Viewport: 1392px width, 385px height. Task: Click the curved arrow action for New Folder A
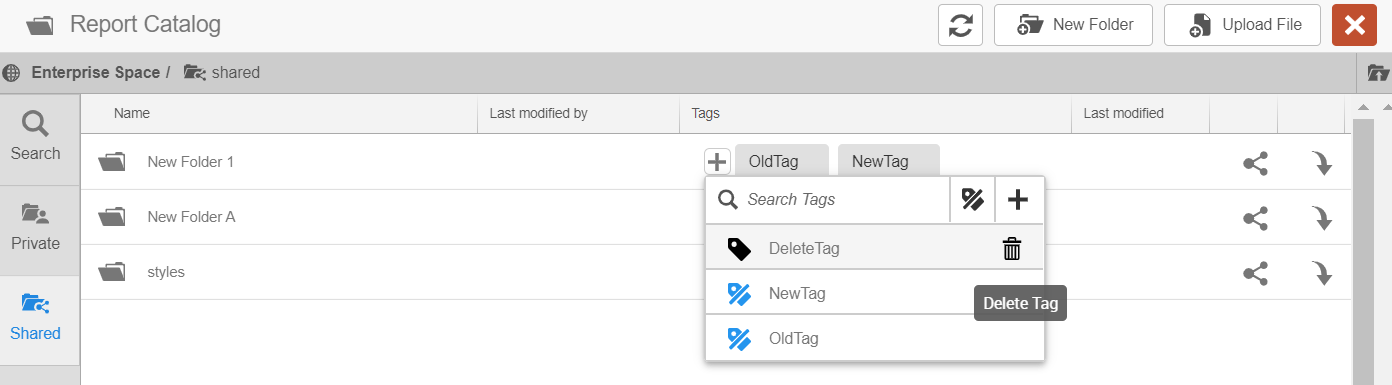[1322, 219]
